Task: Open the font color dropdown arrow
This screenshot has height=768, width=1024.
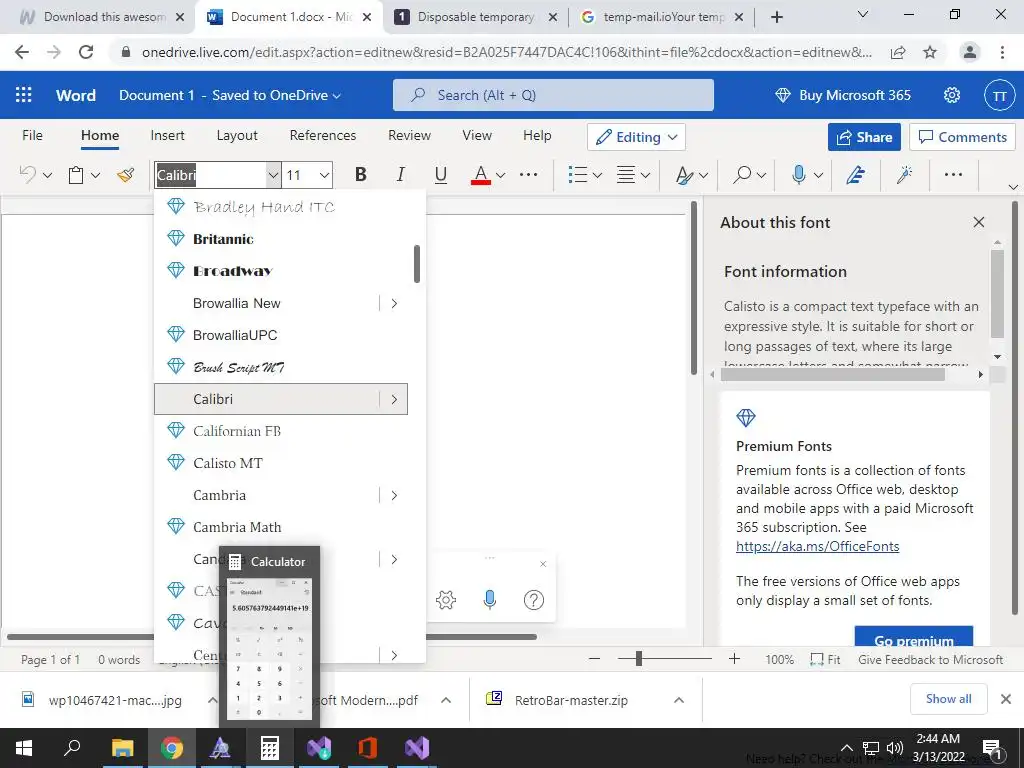Action: 500,175
